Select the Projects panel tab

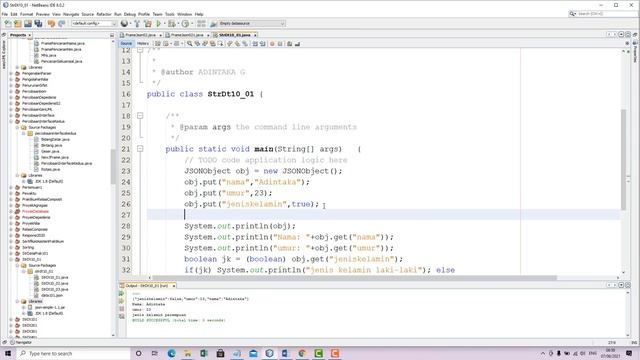point(18,35)
